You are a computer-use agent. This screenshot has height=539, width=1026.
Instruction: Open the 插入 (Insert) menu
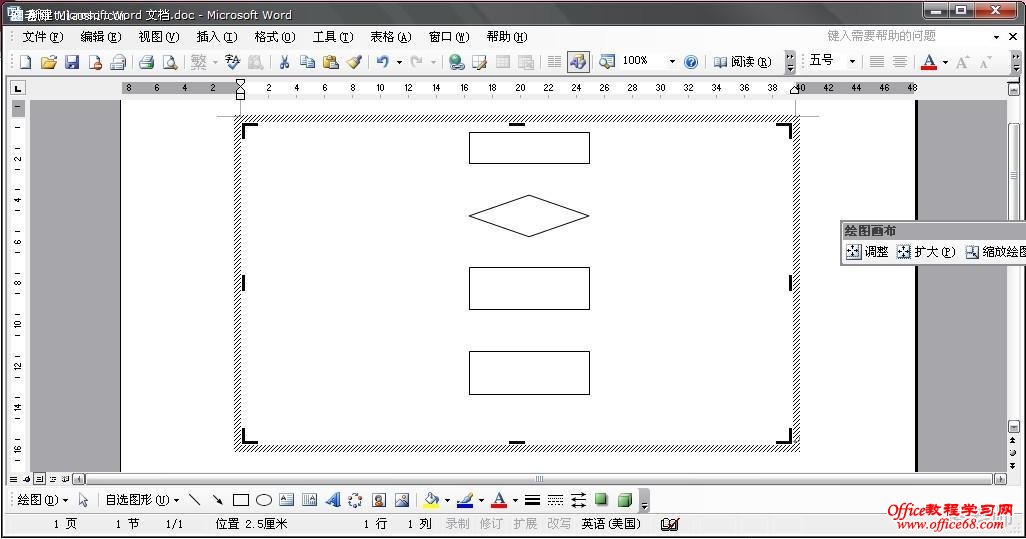[x=216, y=37]
